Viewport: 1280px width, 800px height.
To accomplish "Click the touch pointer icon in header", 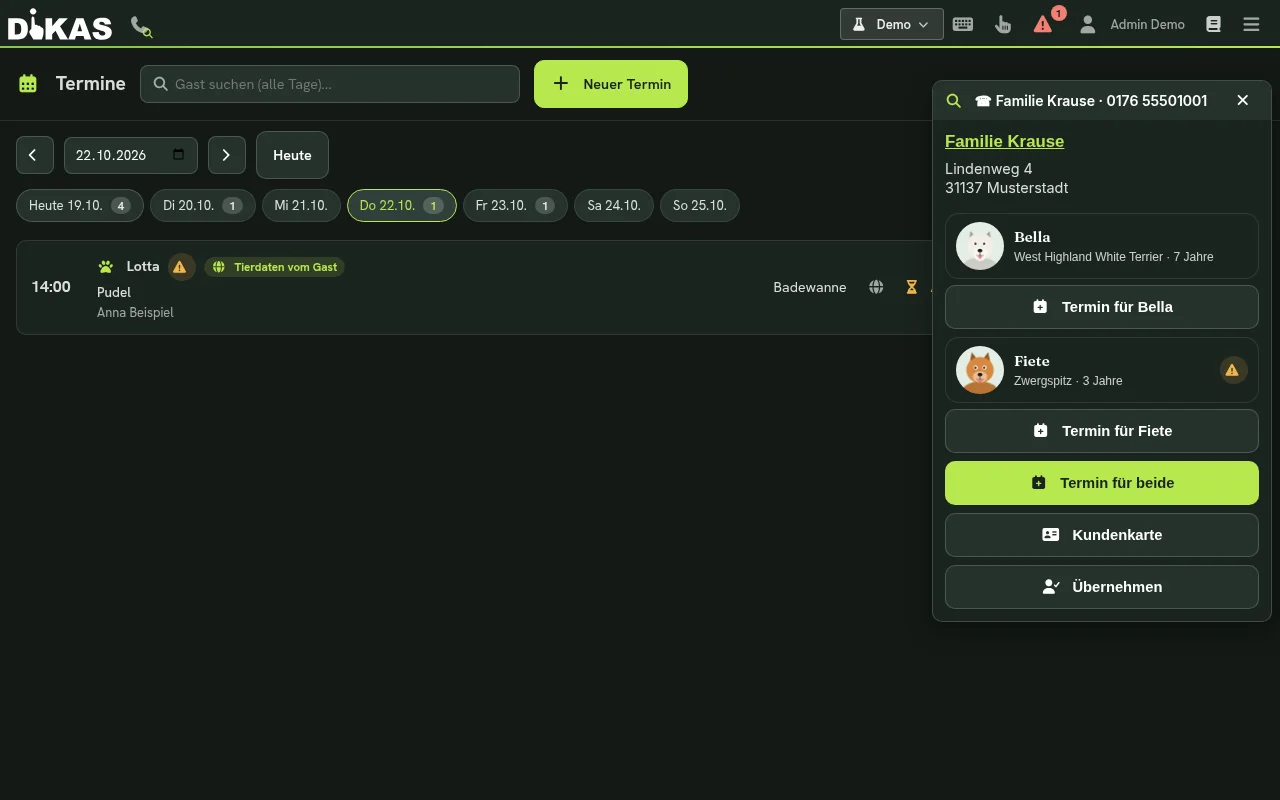I will (x=1003, y=24).
